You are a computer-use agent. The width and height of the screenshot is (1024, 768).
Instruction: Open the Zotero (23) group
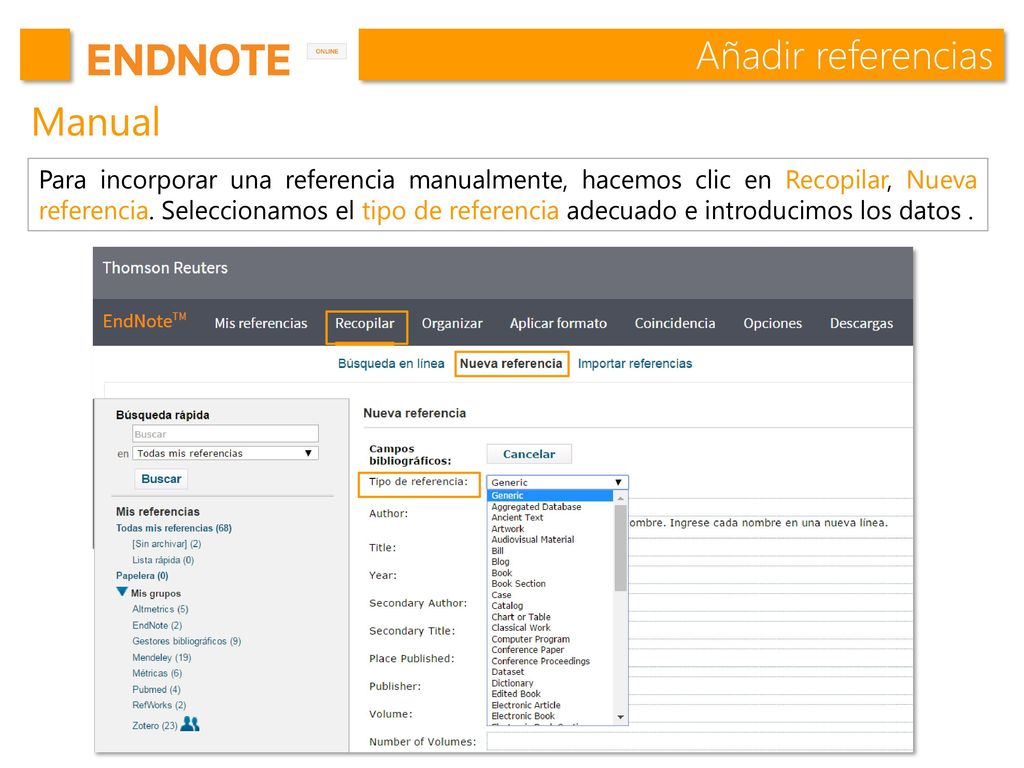tap(155, 726)
